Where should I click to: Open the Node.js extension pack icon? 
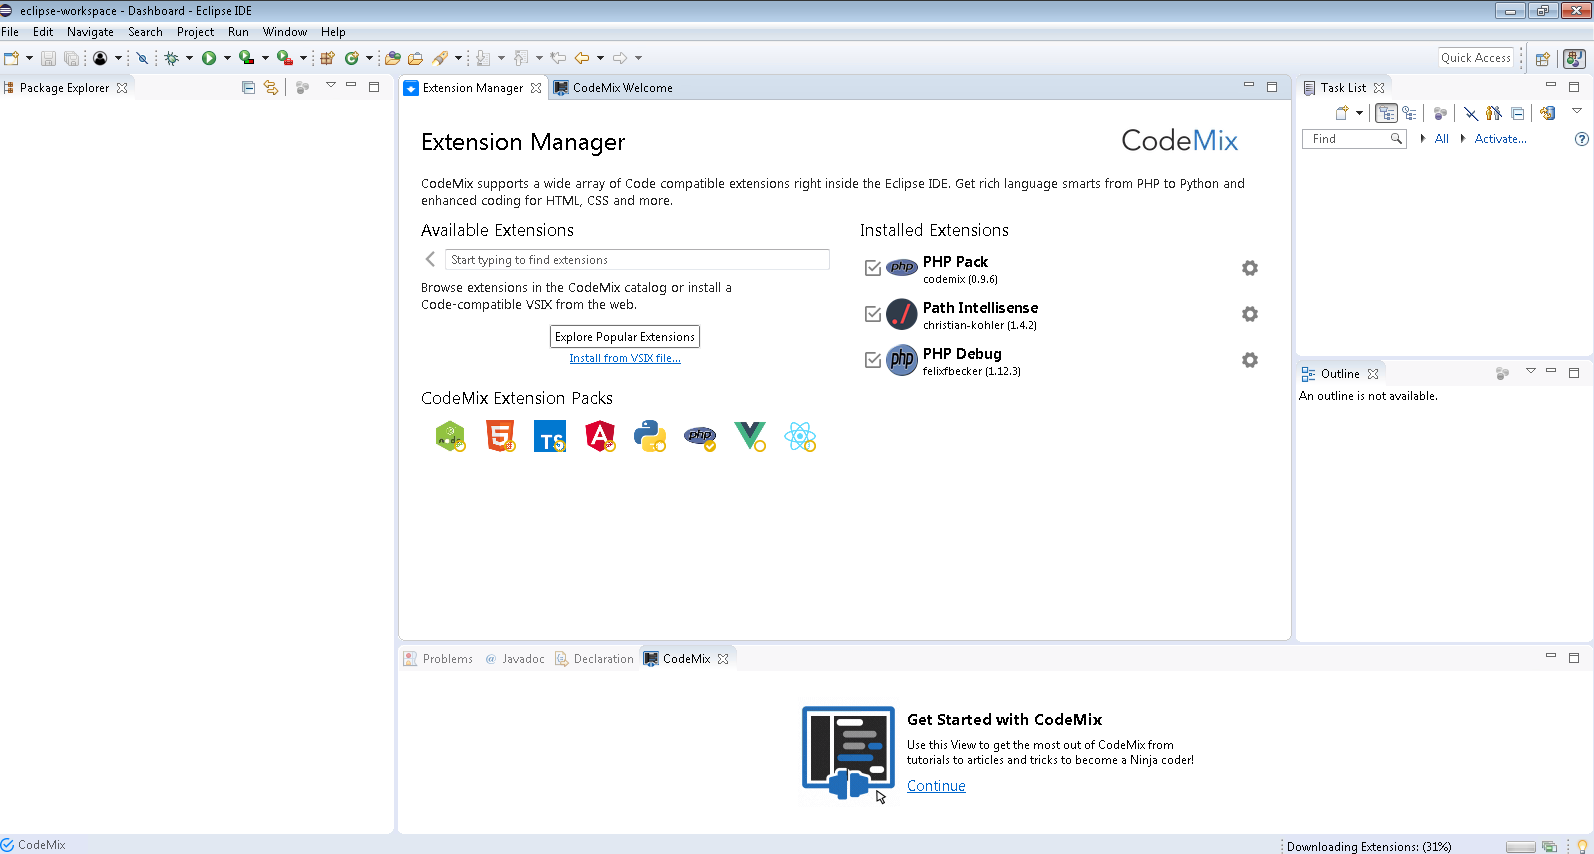click(x=450, y=436)
